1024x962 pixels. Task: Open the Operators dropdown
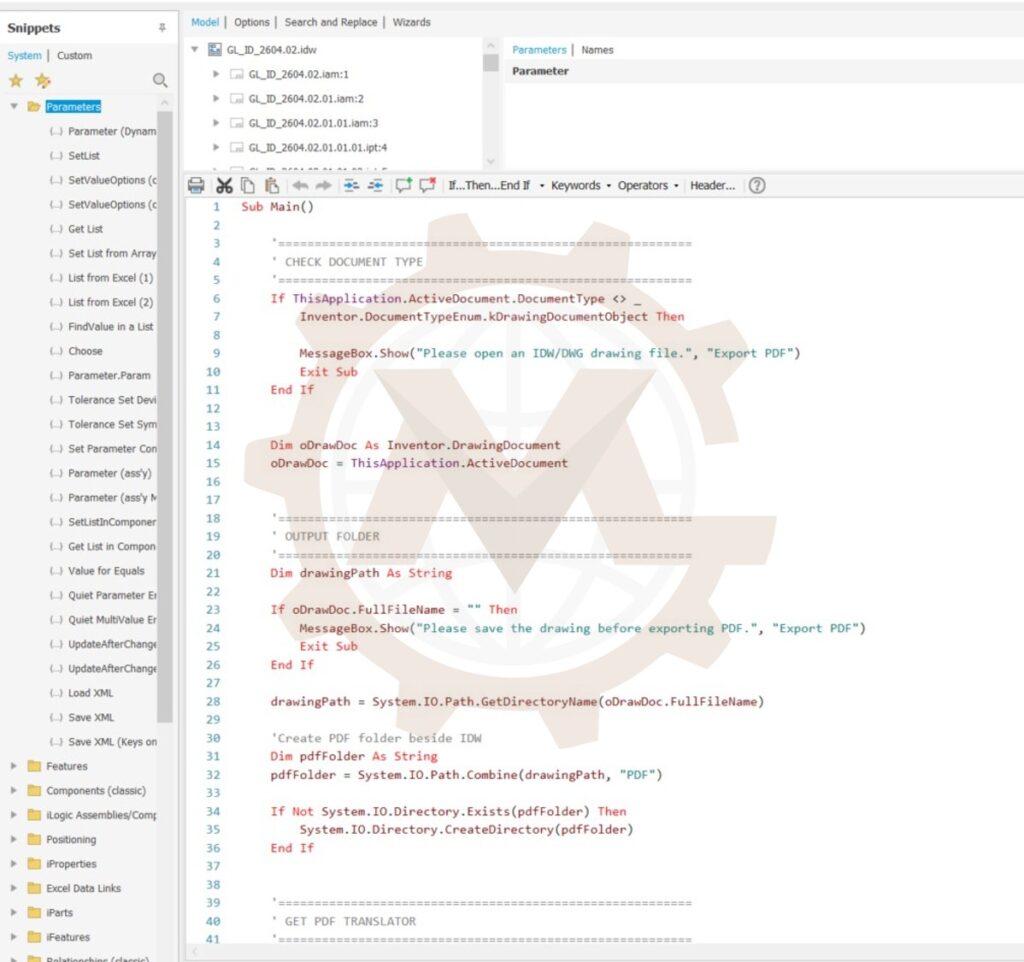[648, 185]
